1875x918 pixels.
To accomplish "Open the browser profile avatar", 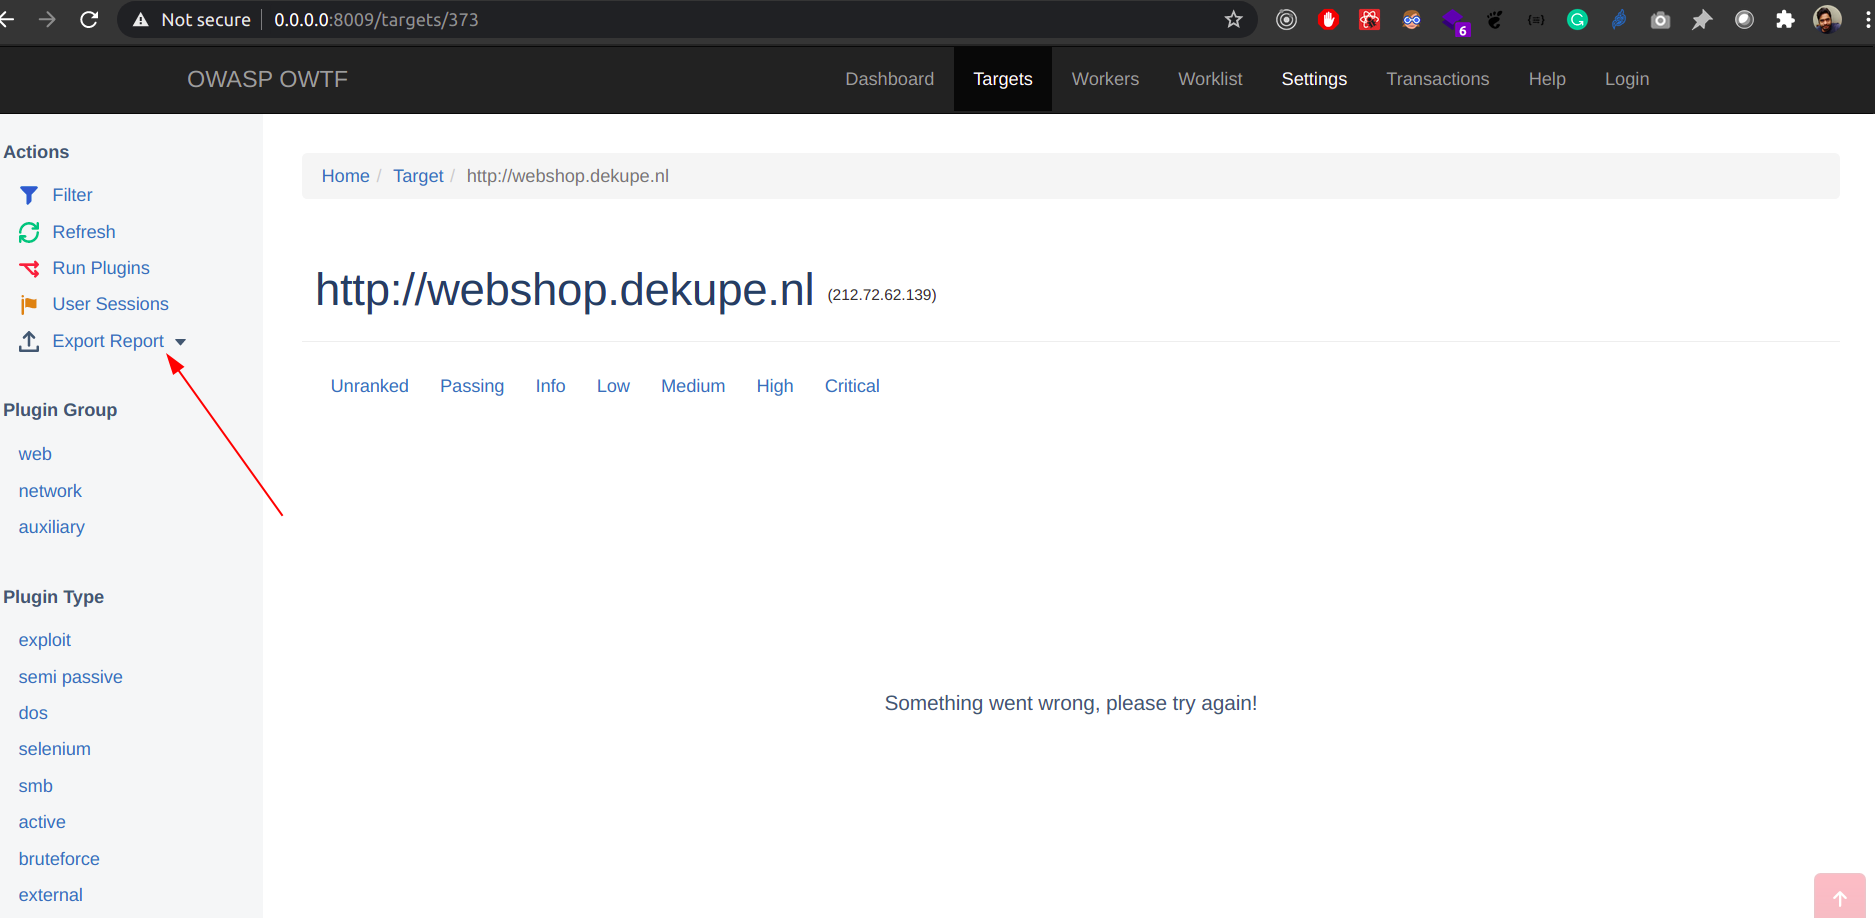I will click(x=1827, y=20).
